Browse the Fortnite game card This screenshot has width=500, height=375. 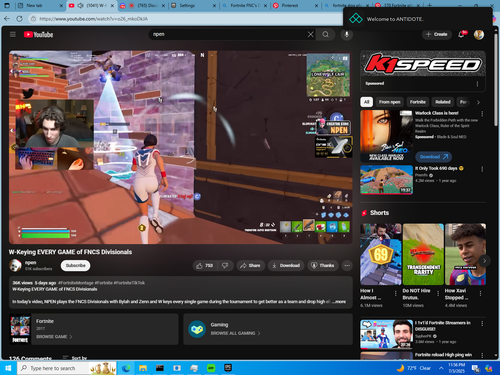coord(94,329)
